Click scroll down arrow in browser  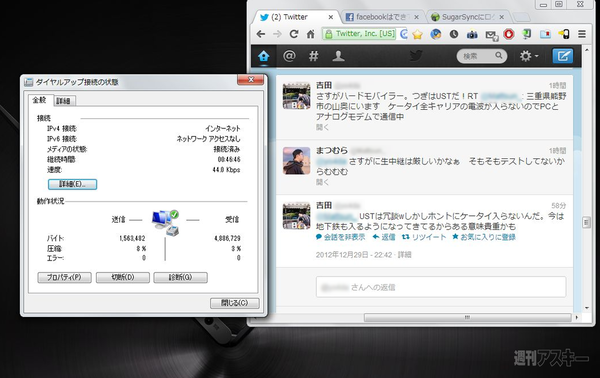(587, 308)
